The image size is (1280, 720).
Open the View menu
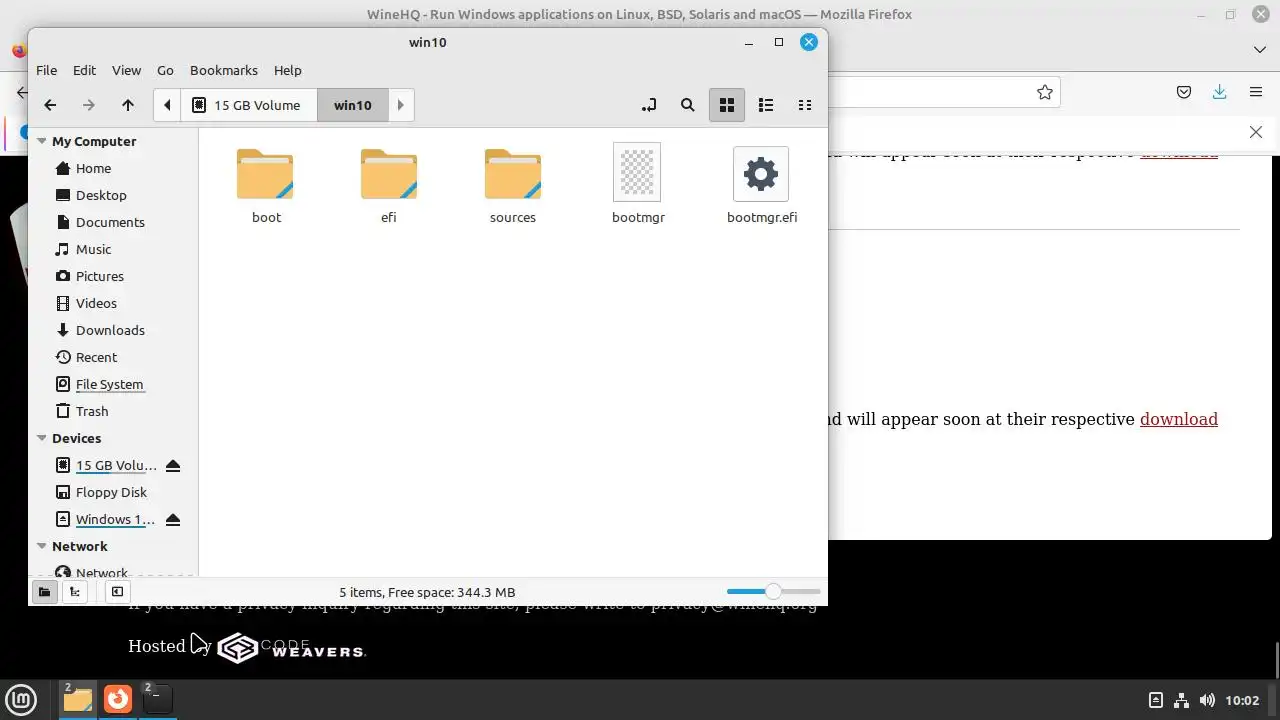pos(126,70)
